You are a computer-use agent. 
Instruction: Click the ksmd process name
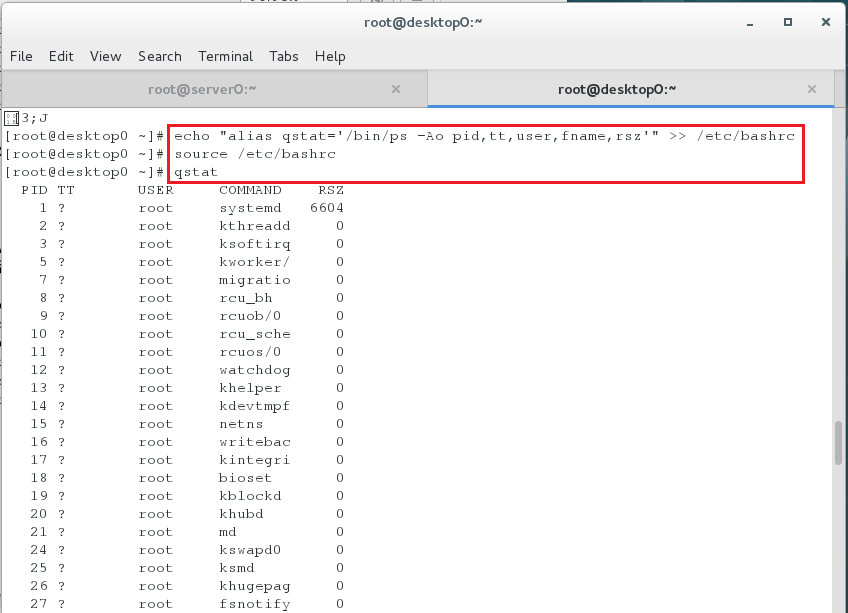click(x=237, y=568)
